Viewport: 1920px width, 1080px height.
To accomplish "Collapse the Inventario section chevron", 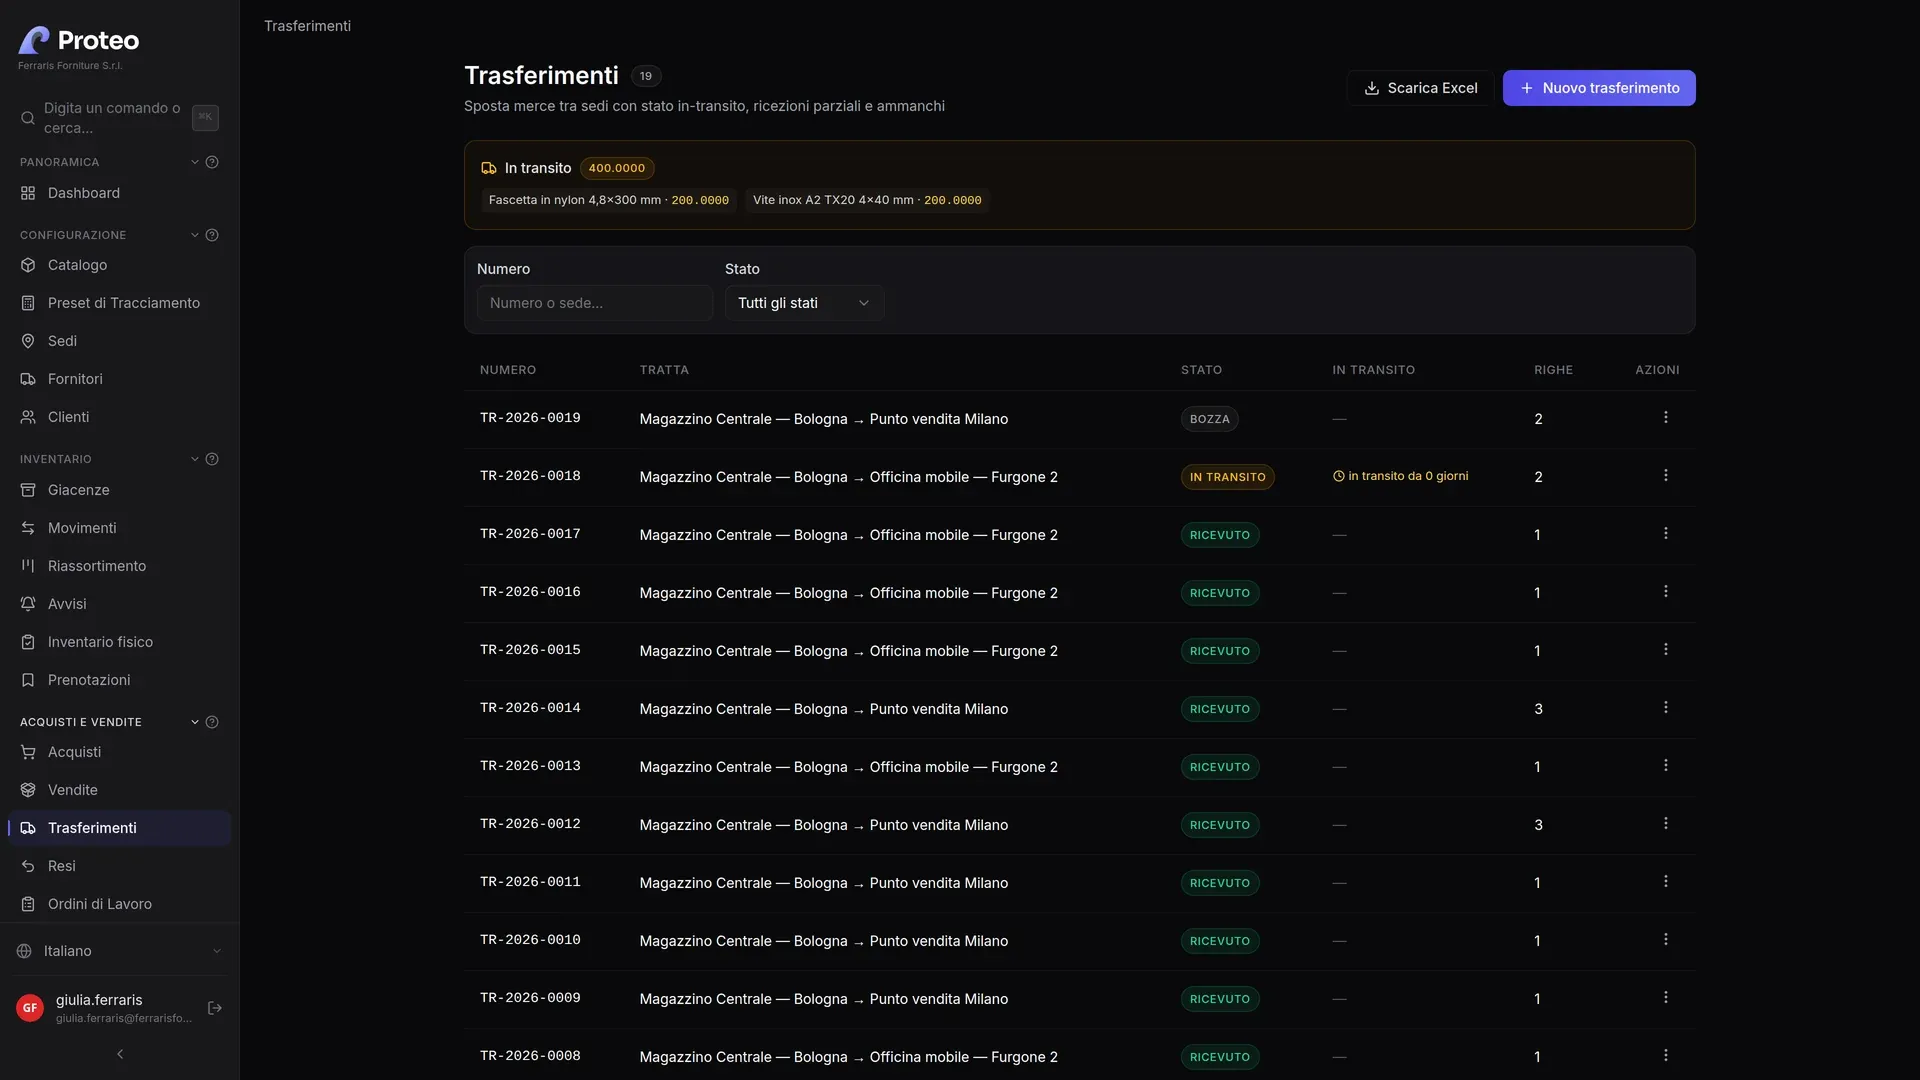I will pos(195,459).
